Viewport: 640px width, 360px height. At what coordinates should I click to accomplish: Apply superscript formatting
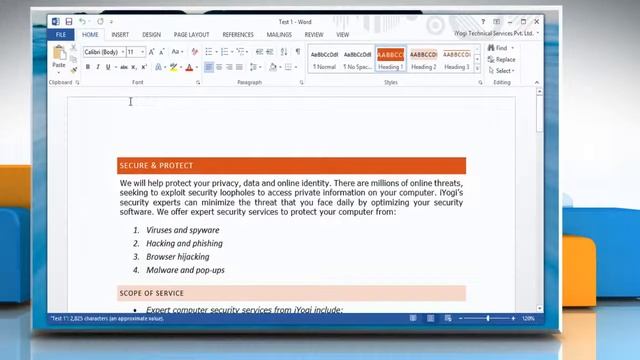click(144, 67)
